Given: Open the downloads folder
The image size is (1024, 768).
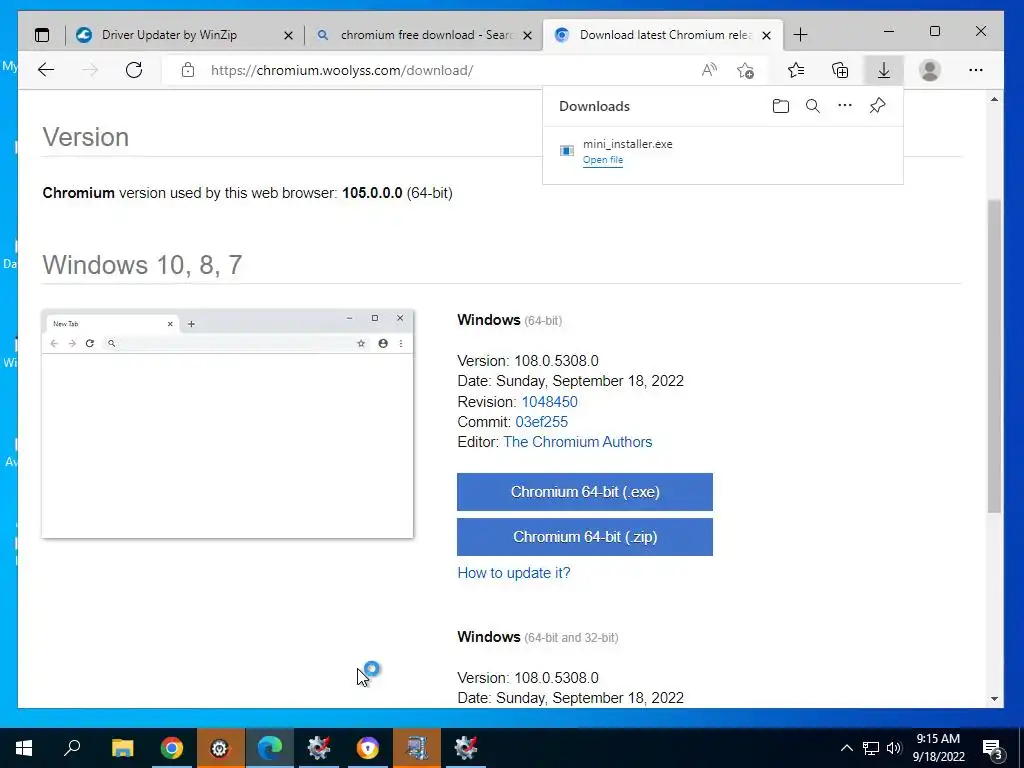Looking at the screenshot, I should tap(780, 106).
